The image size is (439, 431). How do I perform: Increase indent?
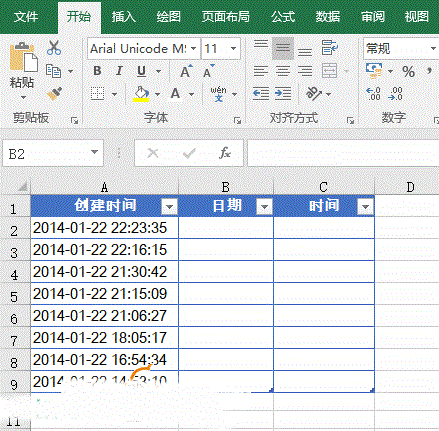[283, 94]
